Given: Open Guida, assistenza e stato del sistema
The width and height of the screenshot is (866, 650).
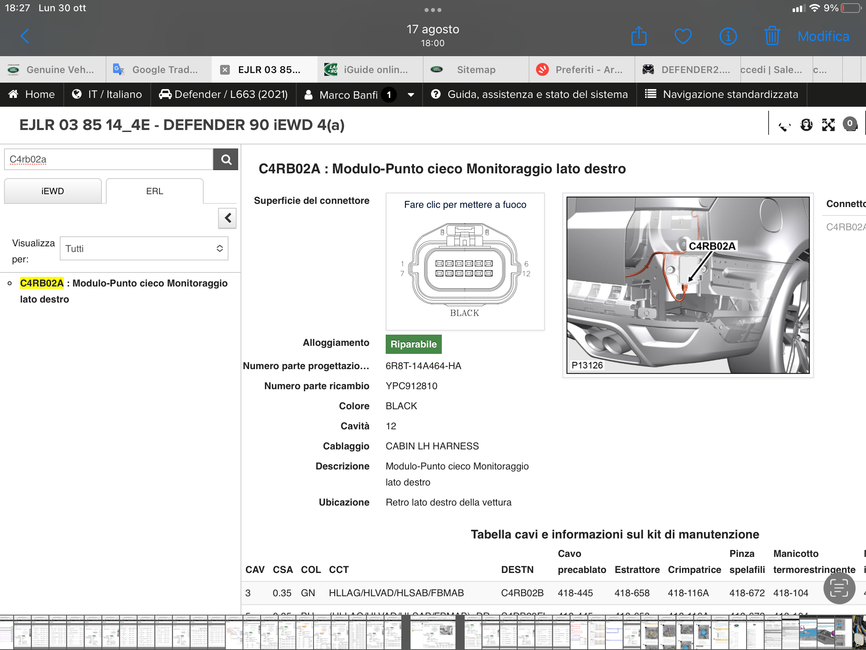Looking at the screenshot, I should coord(529,94).
